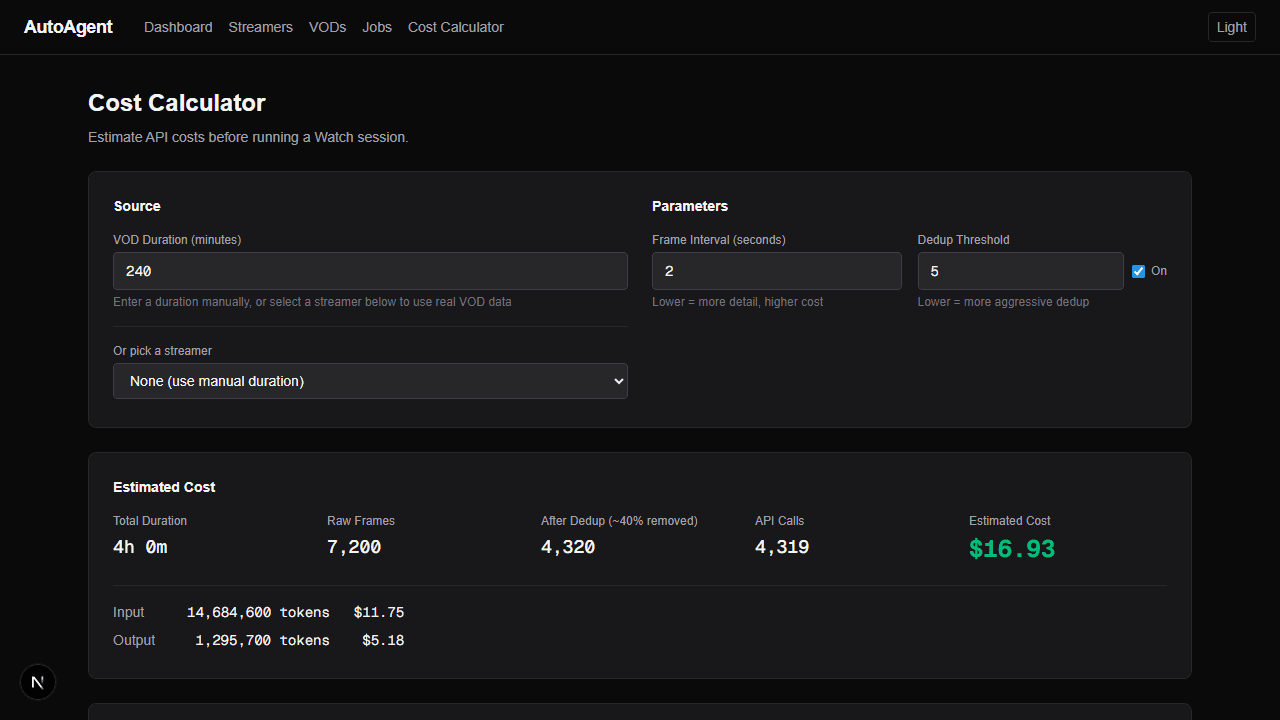Click the Parameters section heading

click(690, 206)
